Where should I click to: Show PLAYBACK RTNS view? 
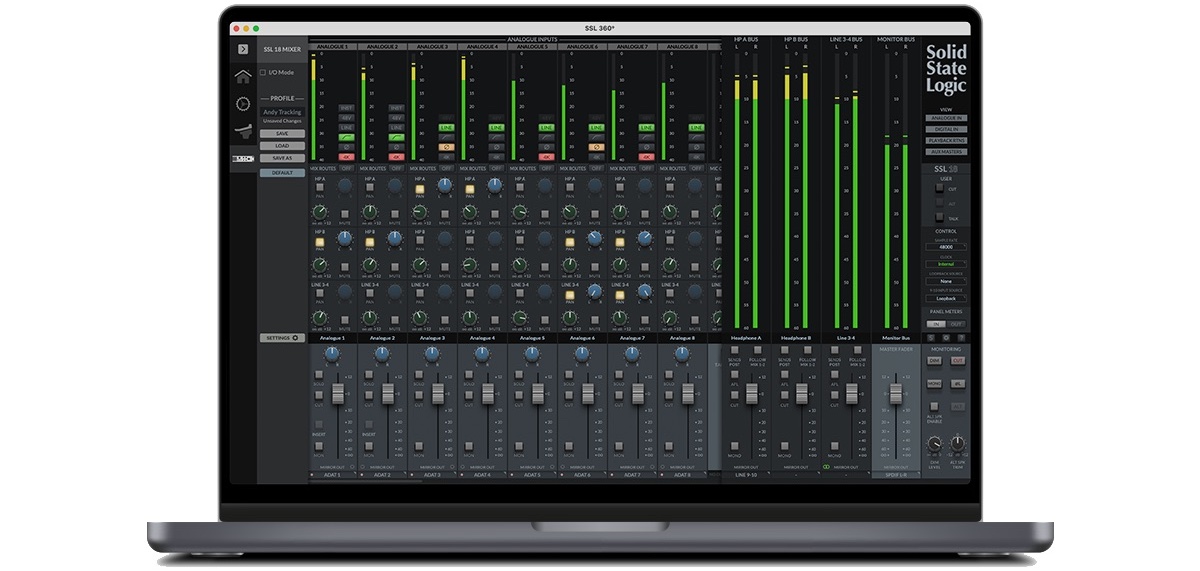click(945, 140)
